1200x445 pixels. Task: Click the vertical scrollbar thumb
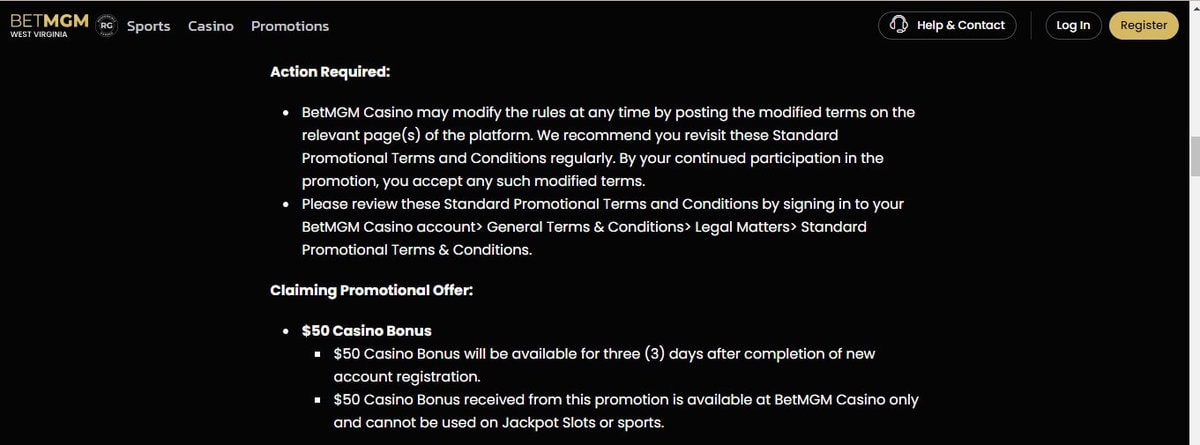coord(1193,156)
